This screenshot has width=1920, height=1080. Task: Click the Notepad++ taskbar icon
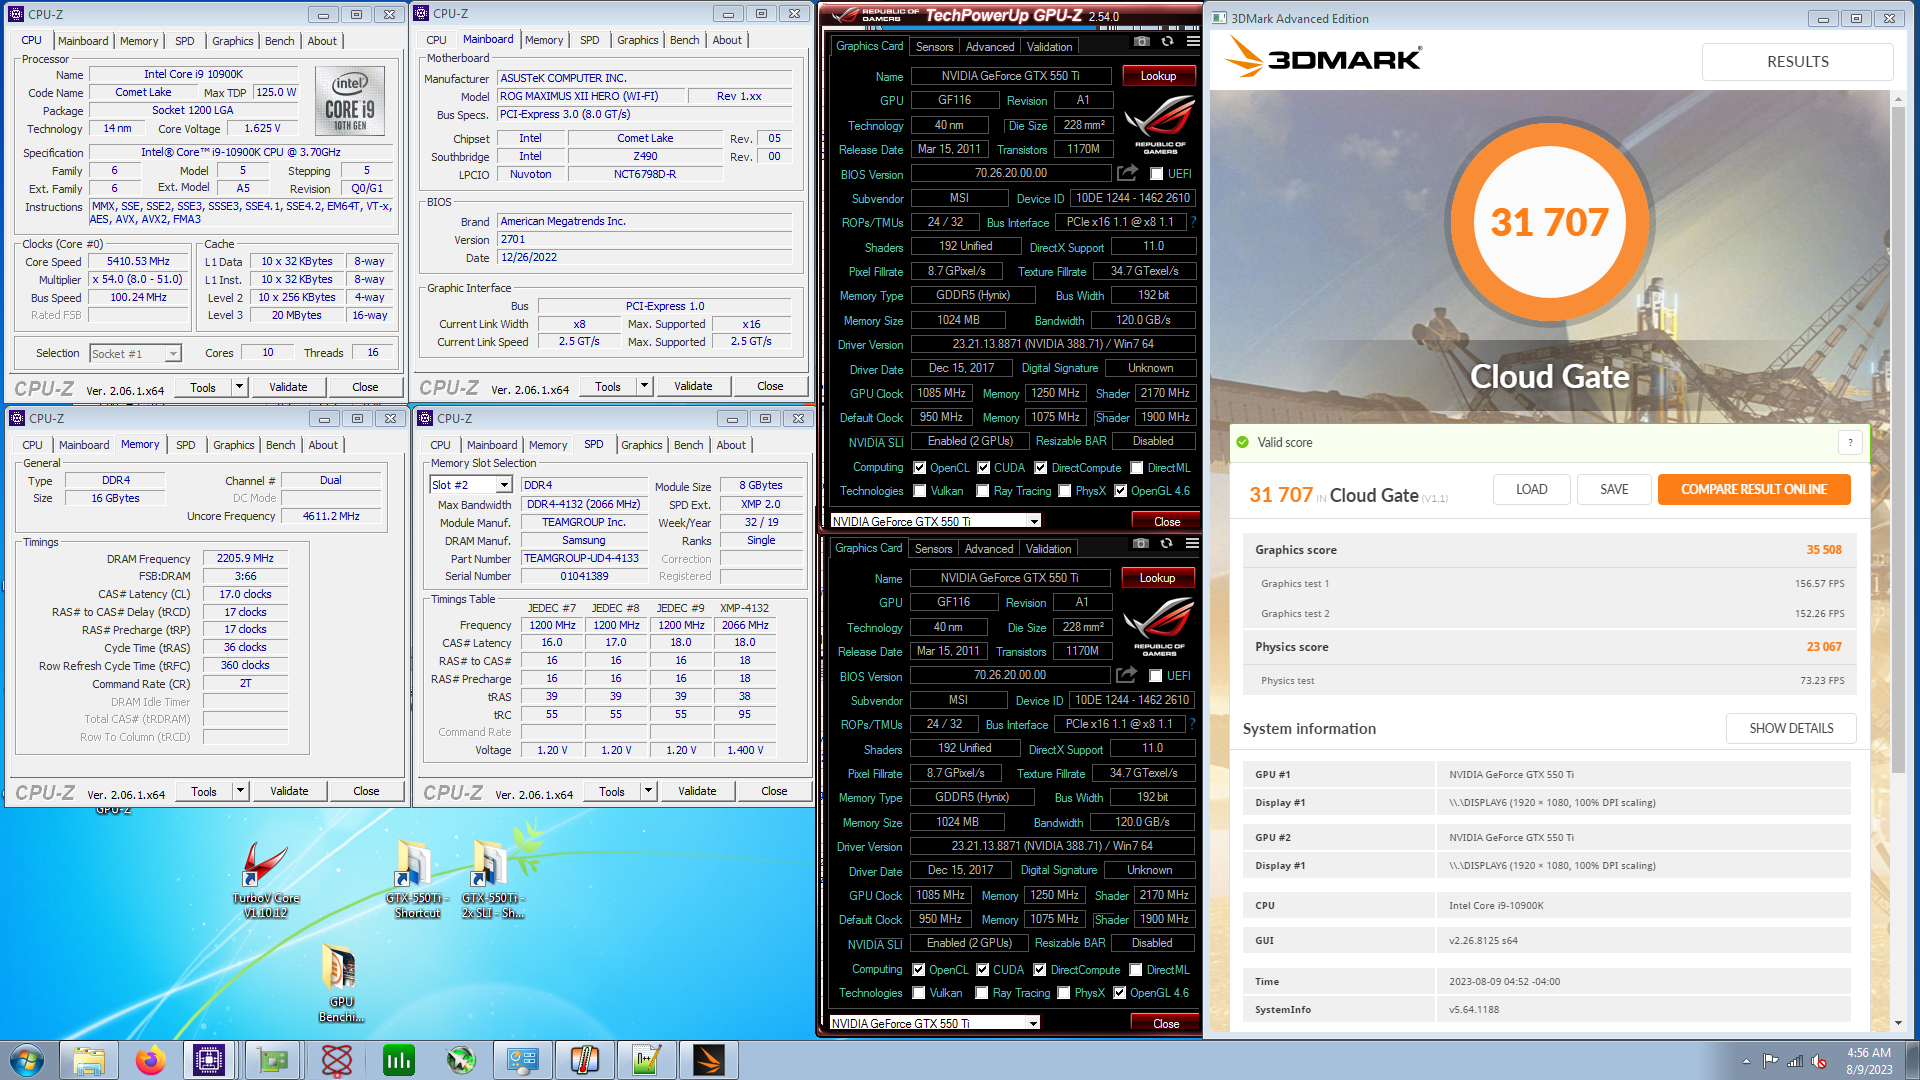646,1060
